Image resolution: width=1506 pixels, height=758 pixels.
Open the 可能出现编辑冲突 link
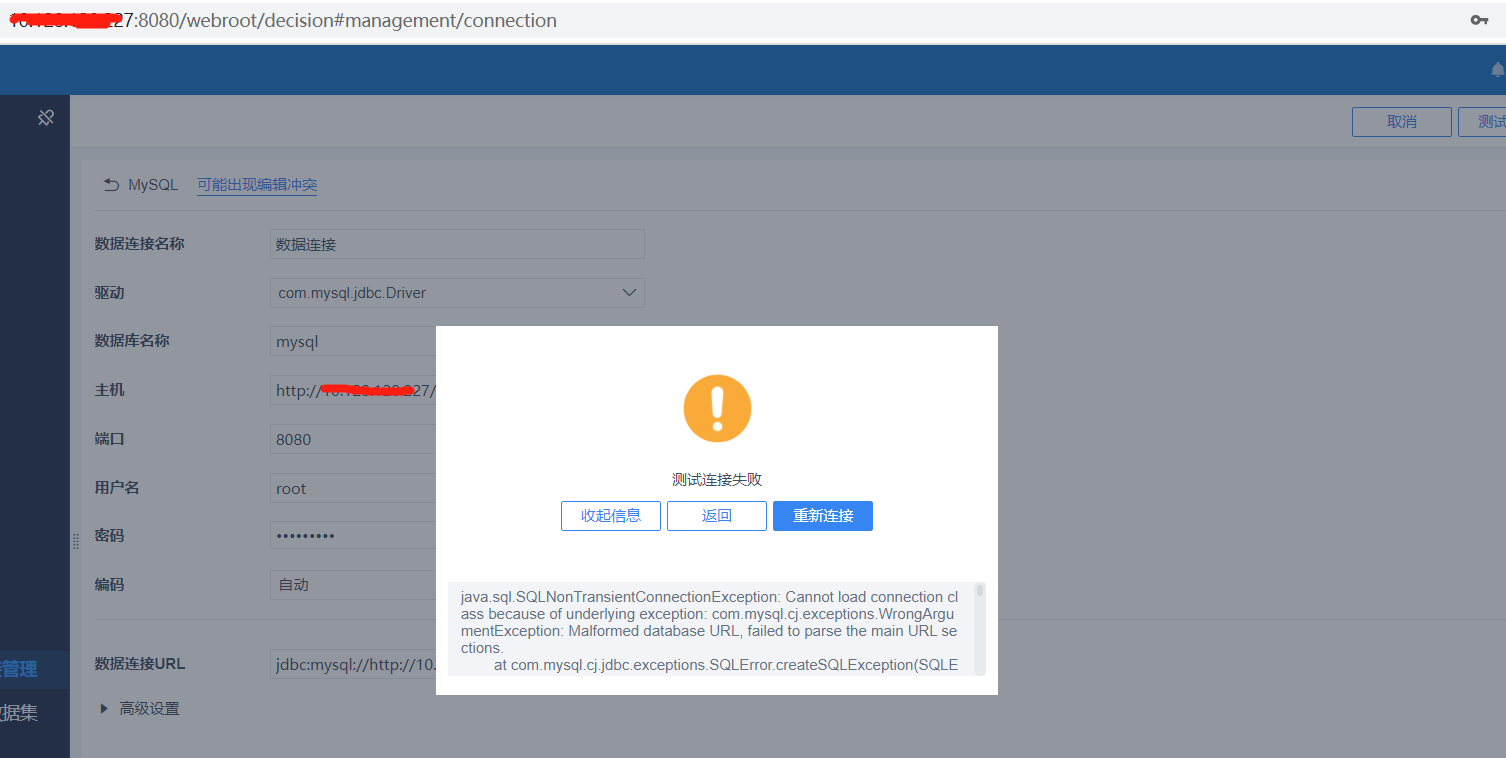(257, 185)
